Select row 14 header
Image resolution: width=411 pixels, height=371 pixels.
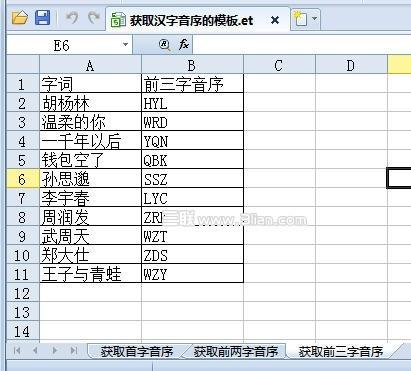(x=23, y=331)
